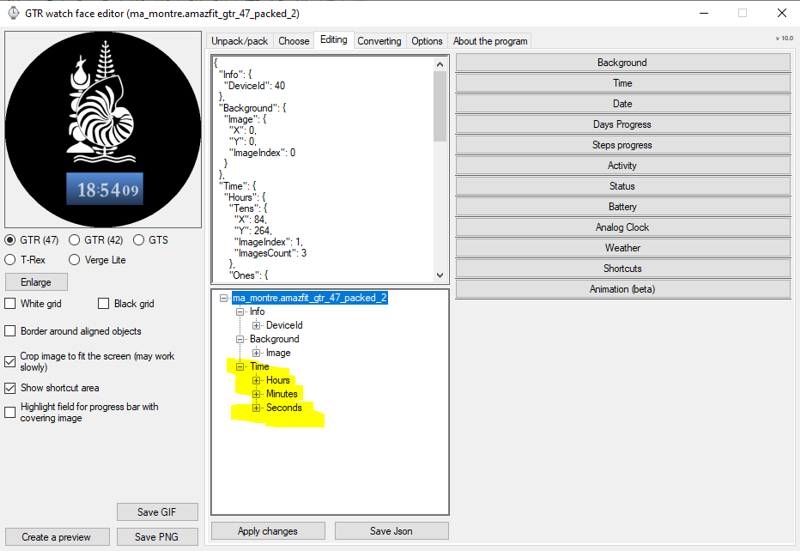The image size is (800, 551).
Task: Select the ma_montre.amazfit_gtr_47_packed_2 tree item
Action: pyautogui.click(x=310, y=298)
